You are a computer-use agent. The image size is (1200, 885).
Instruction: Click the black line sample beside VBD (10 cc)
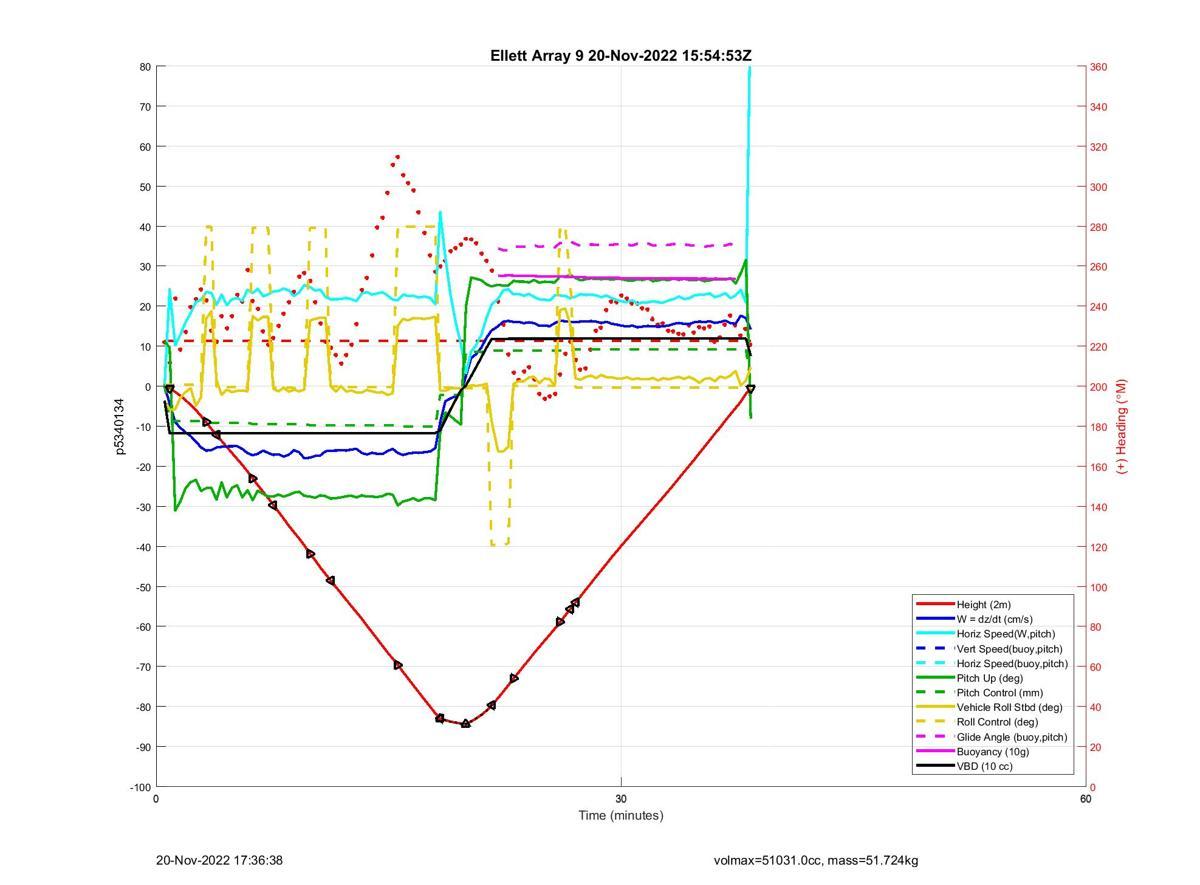[x=934, y=766]
